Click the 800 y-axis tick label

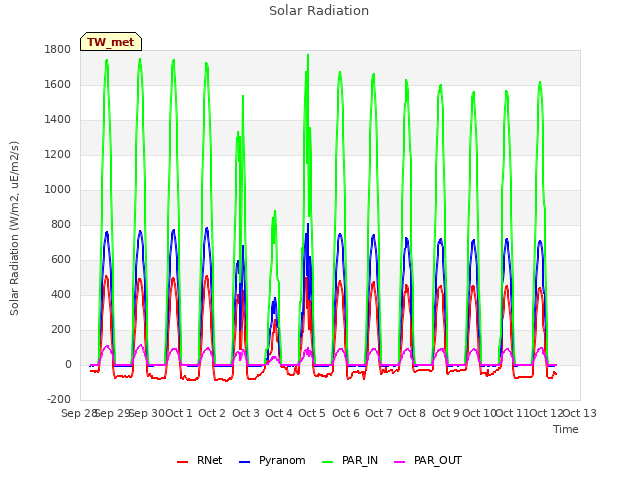pos(61,224)
